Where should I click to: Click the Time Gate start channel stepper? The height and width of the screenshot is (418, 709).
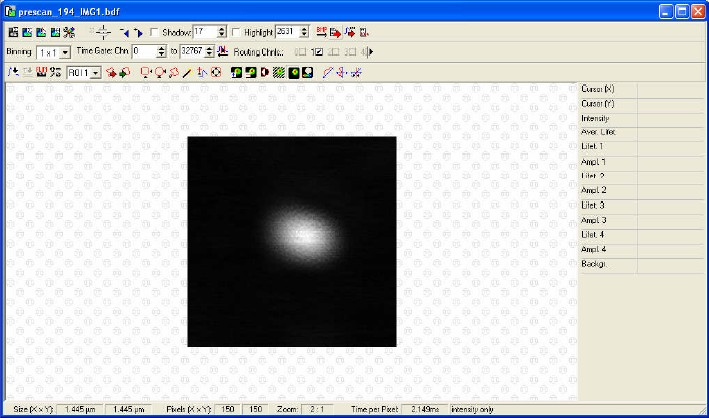[x=162, y=52]
